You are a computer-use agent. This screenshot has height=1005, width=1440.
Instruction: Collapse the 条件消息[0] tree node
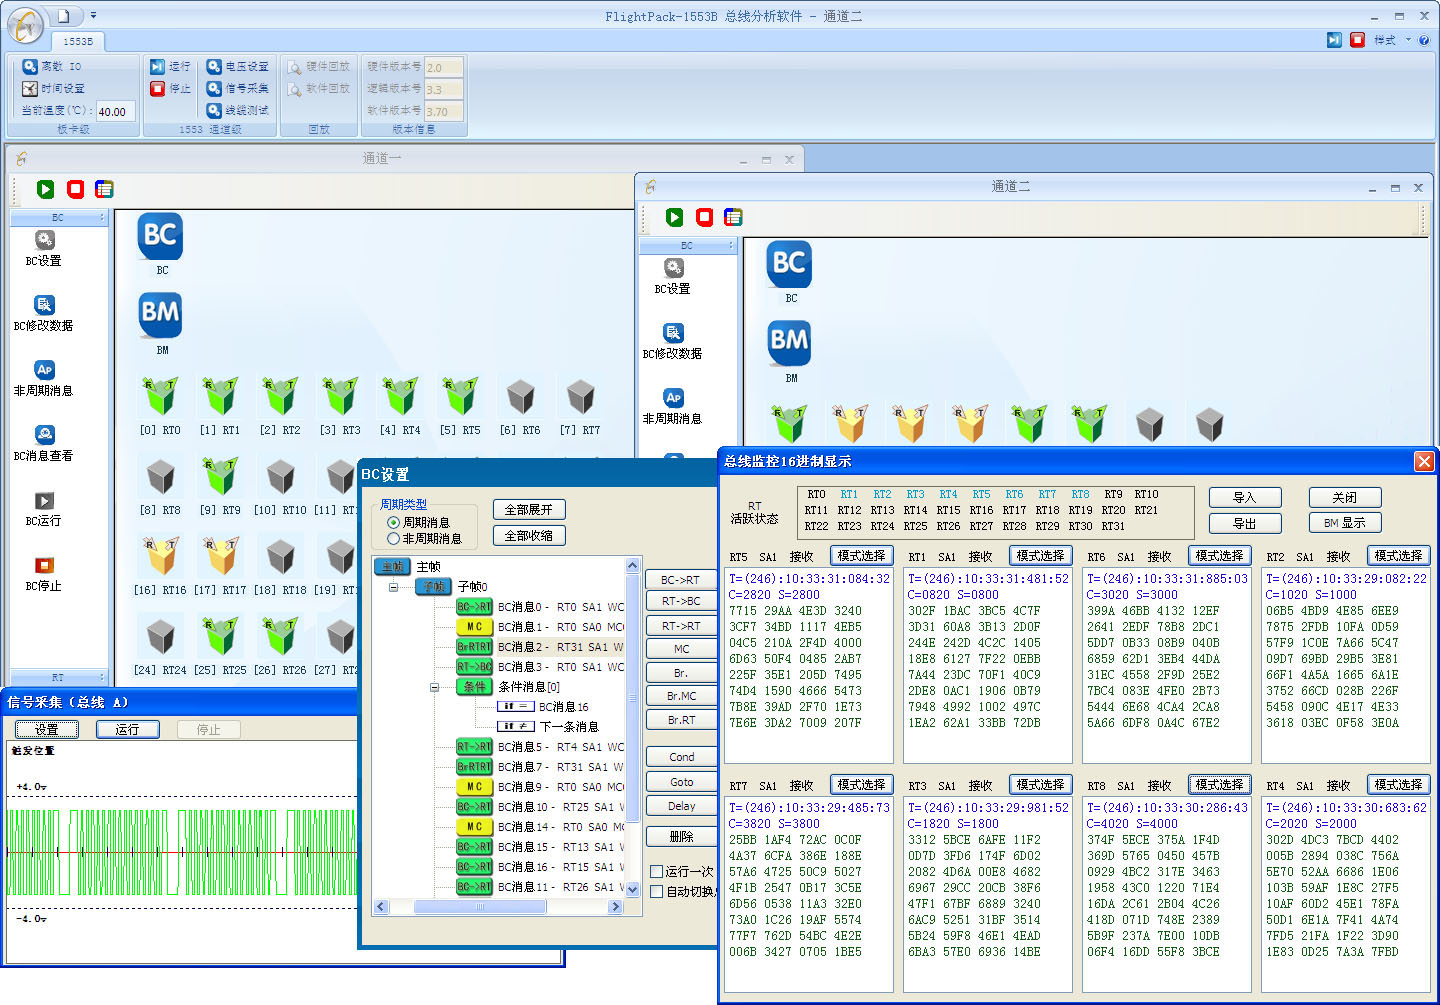click(x=434, y=687)
